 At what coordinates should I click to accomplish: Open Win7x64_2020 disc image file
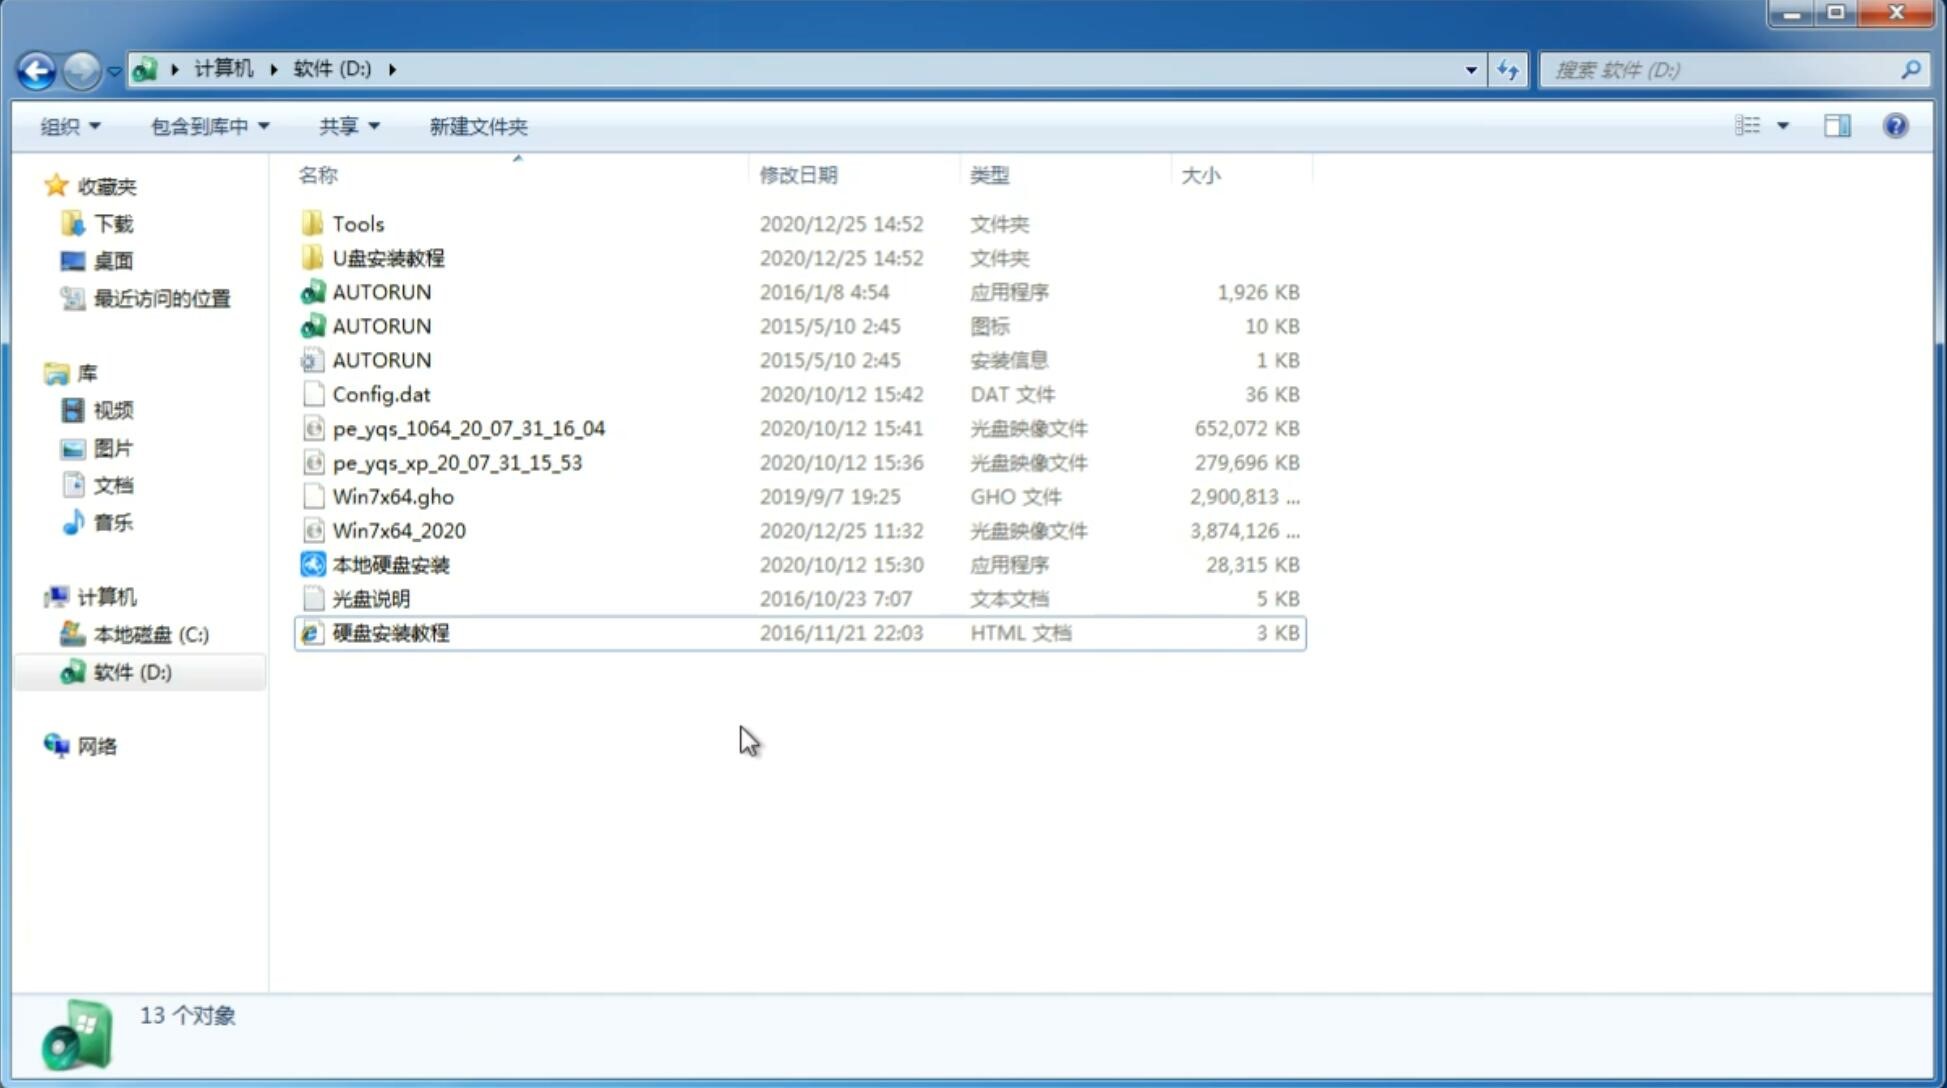point(398,531)
